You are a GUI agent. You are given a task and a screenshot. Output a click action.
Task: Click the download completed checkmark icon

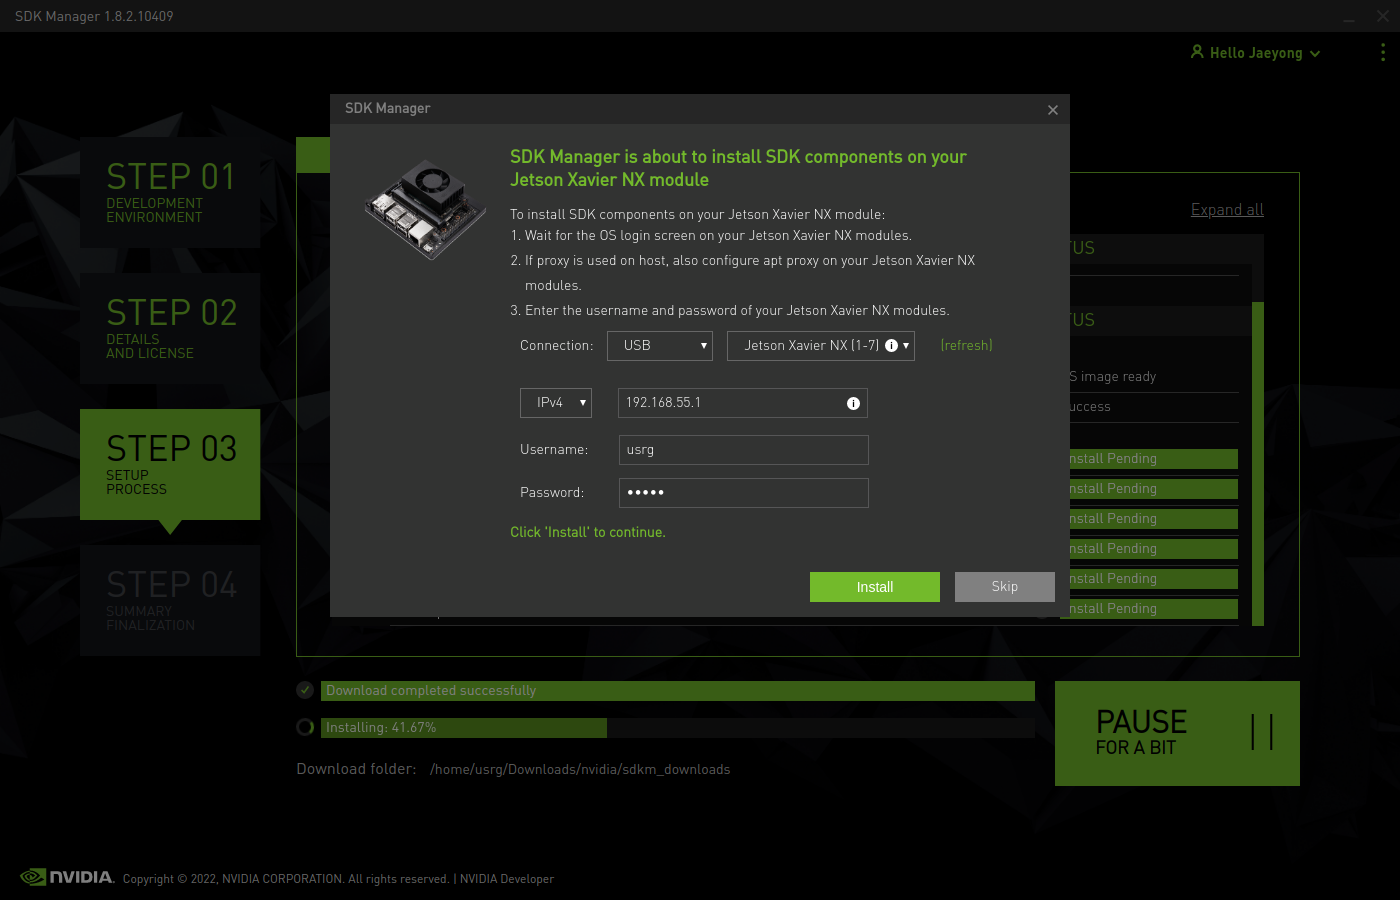[305, 690]
